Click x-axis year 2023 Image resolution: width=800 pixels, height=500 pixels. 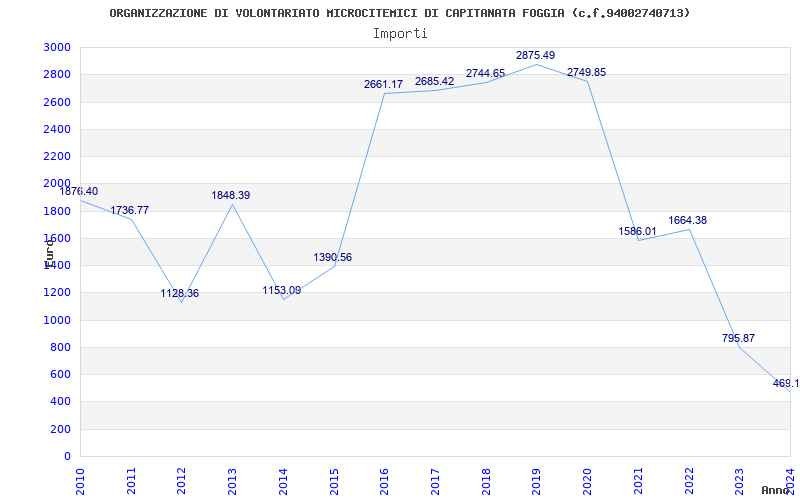coord(739,481)
